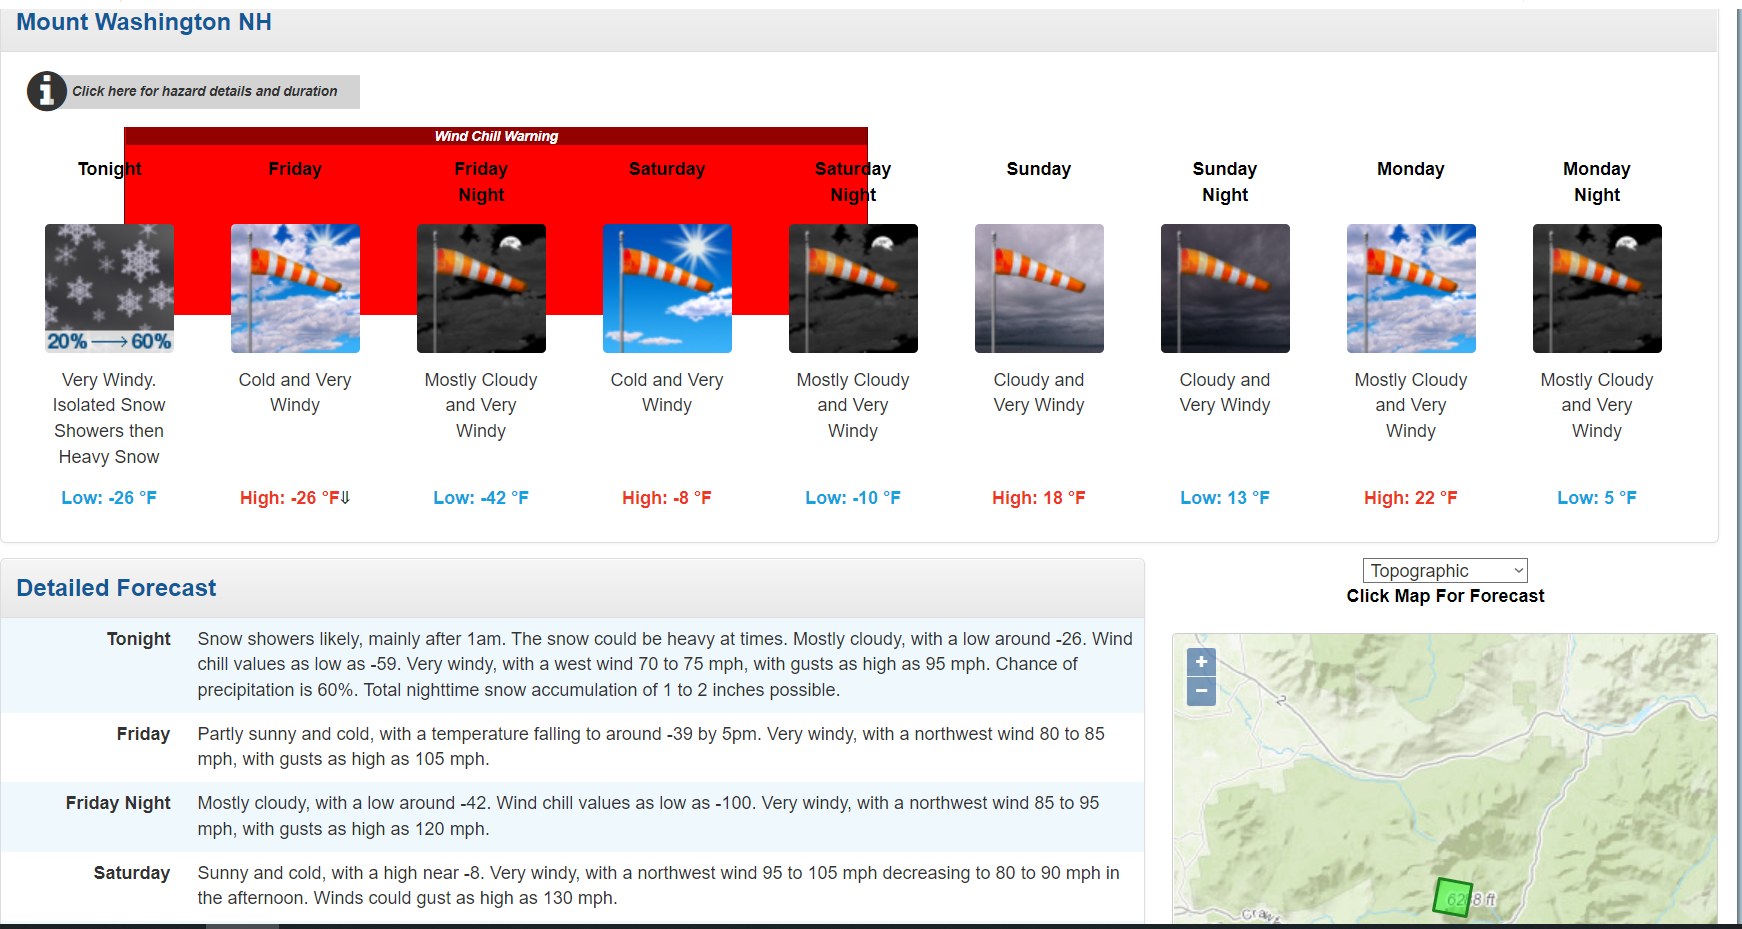Click the 'Sunday' column heading
Screen dimensions: 1742x929
pos(1039,169)
